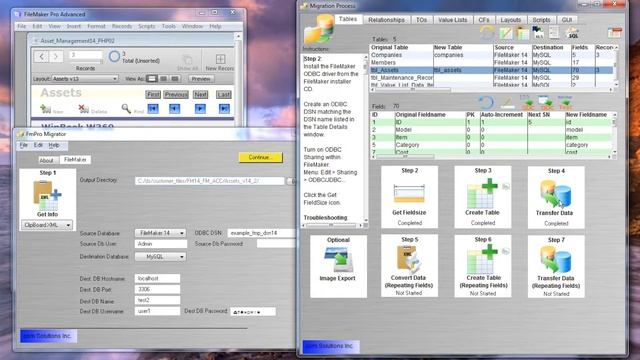Select the Model row in fields list

[x=492, y=129]
